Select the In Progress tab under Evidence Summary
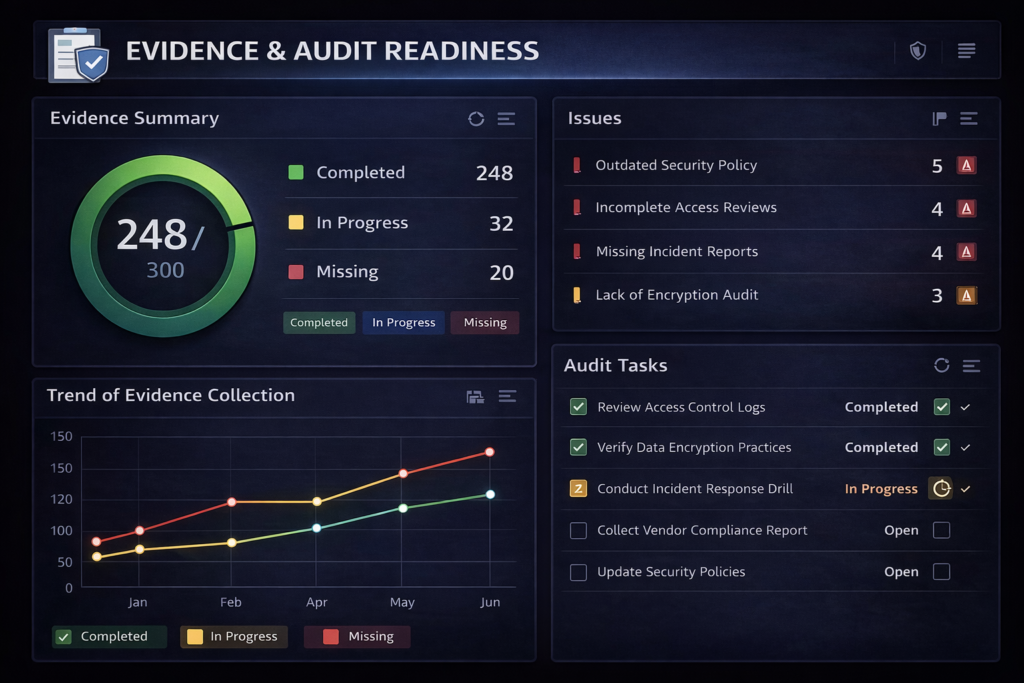Image resolution: width=1024 pixels, height=683 pixels. pyautogui.click(x=403, y=323)
